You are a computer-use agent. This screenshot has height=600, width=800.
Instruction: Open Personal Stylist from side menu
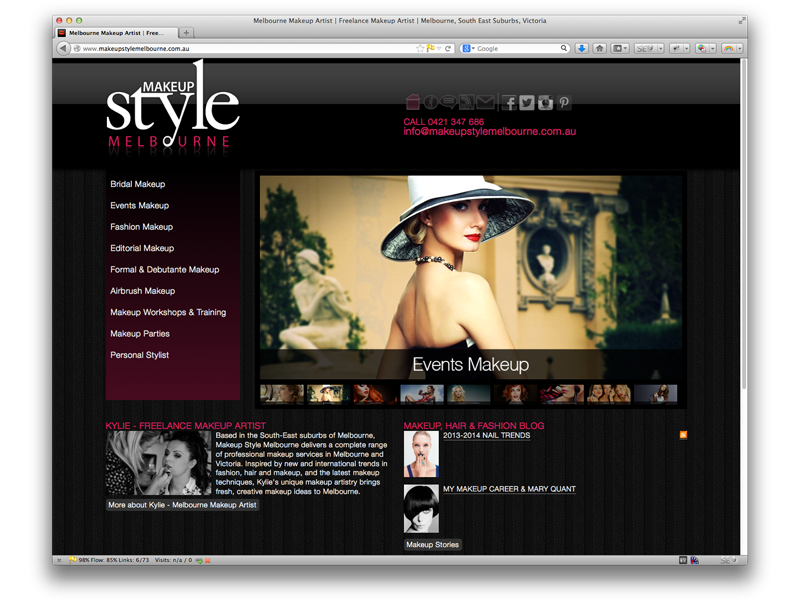(x=139, y=355)
